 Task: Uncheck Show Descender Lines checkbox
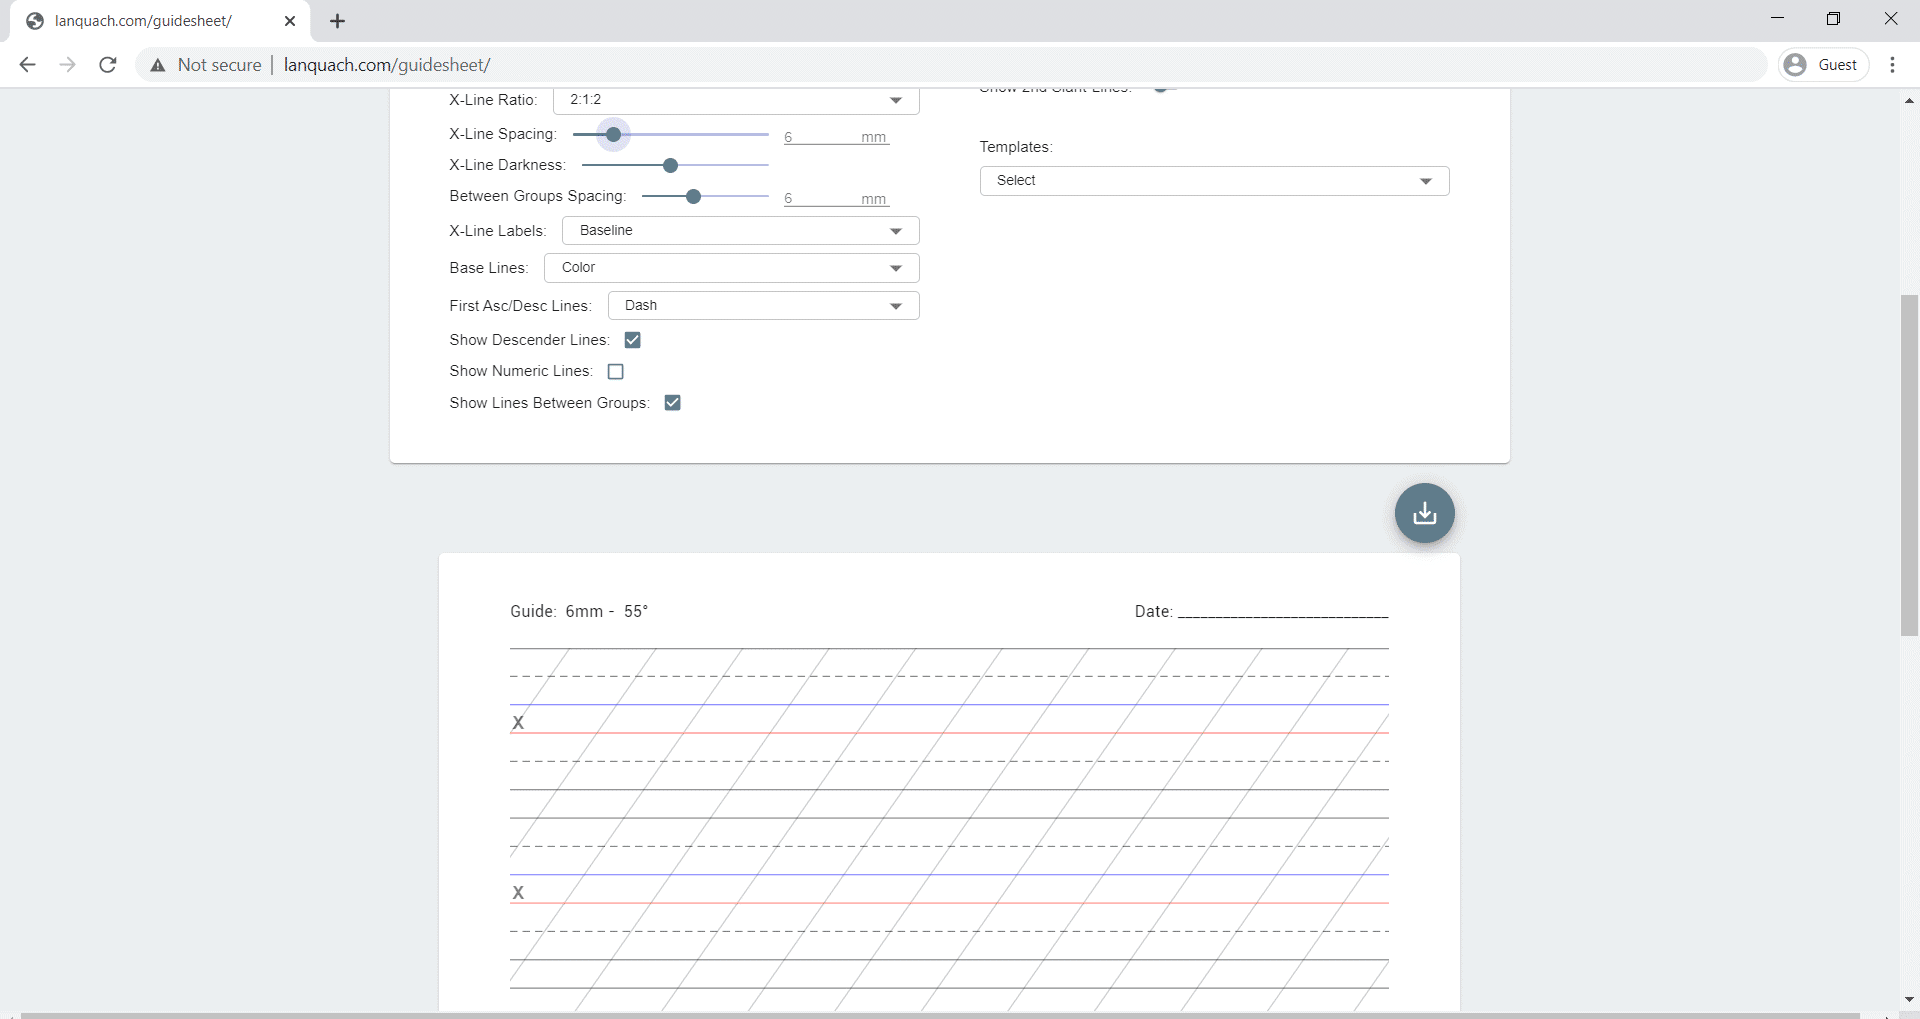(632, 340)
